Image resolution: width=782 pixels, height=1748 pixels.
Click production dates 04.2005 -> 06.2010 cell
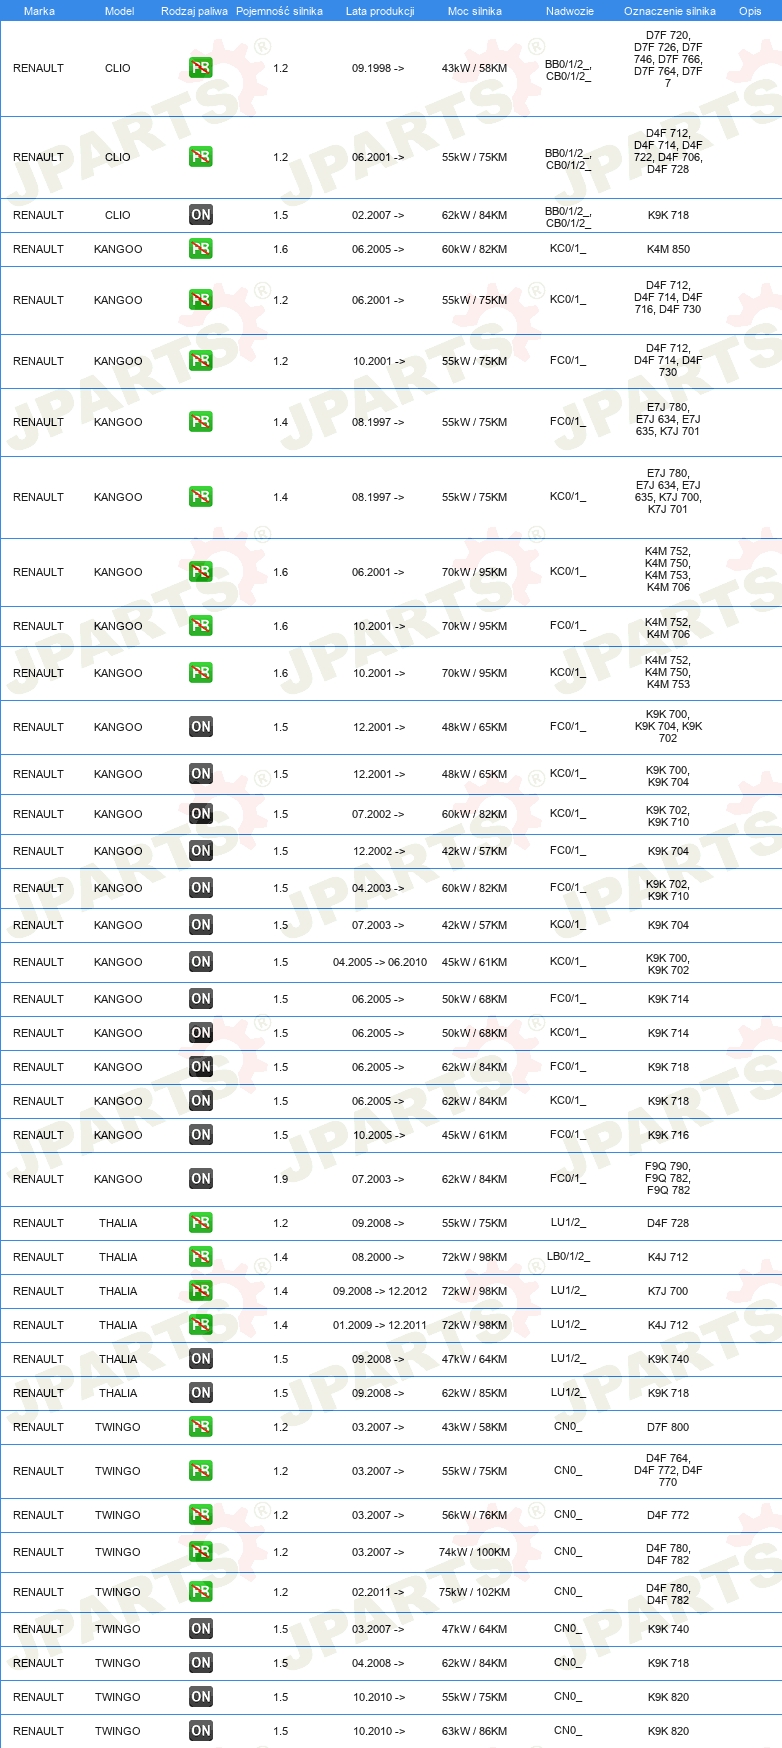point(380,962)
